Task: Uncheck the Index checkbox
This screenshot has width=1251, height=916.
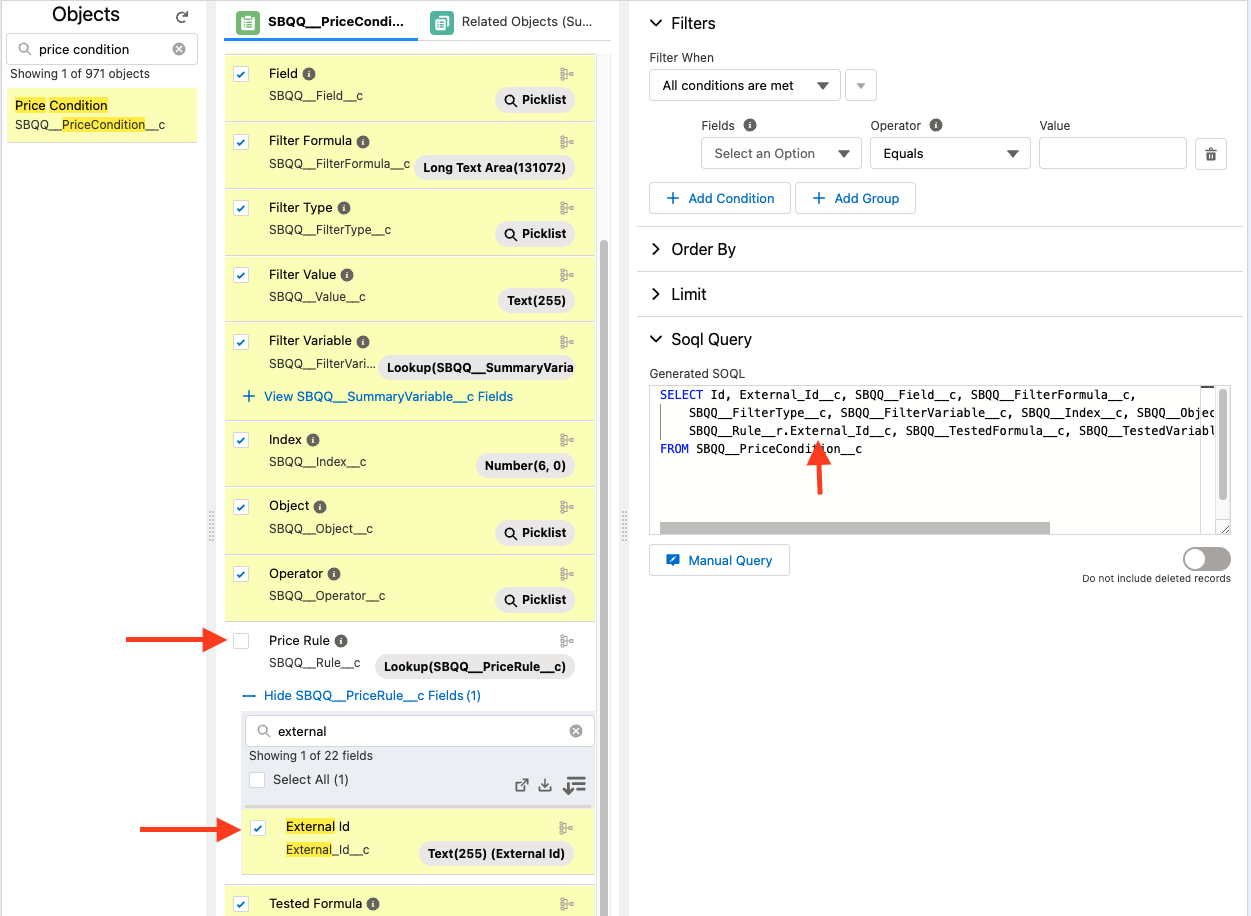Action: click(241, 440)
